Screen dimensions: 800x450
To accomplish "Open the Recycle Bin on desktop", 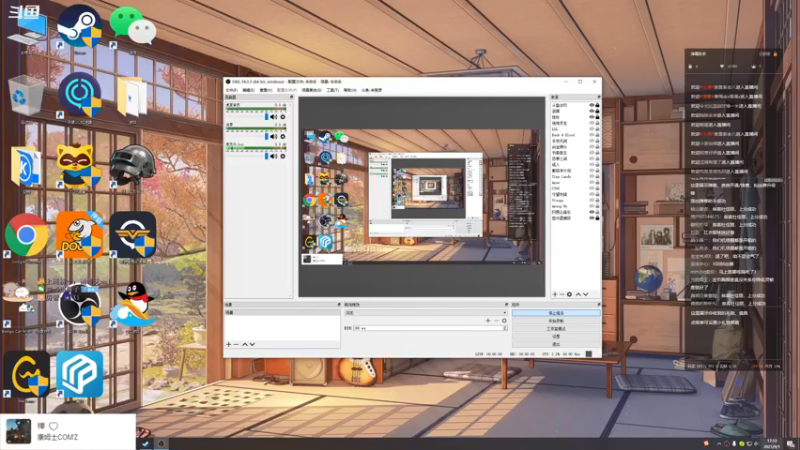I will pos(27,98).
